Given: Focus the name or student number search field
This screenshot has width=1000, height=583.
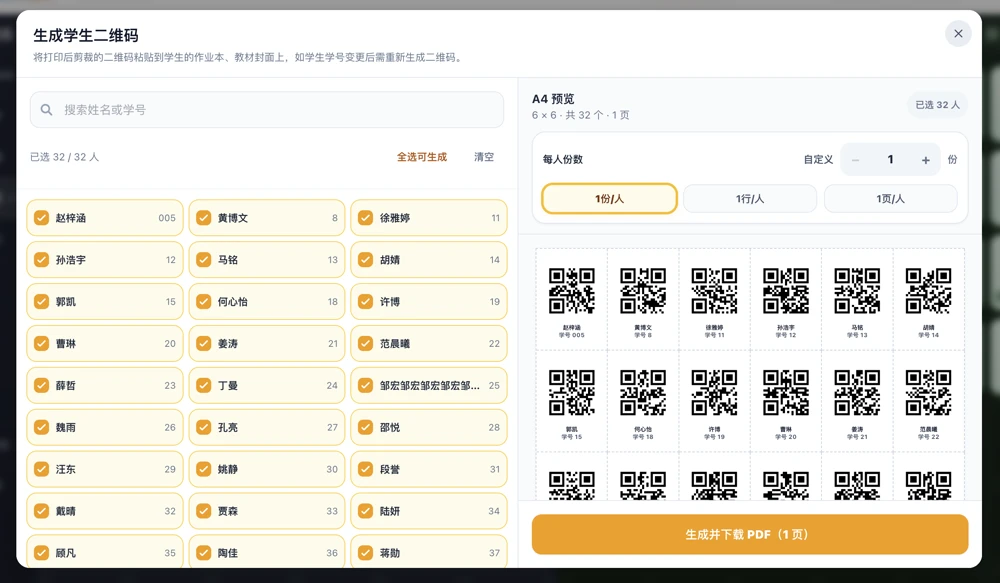Looking at the screenshot, I should click(267, 110).
